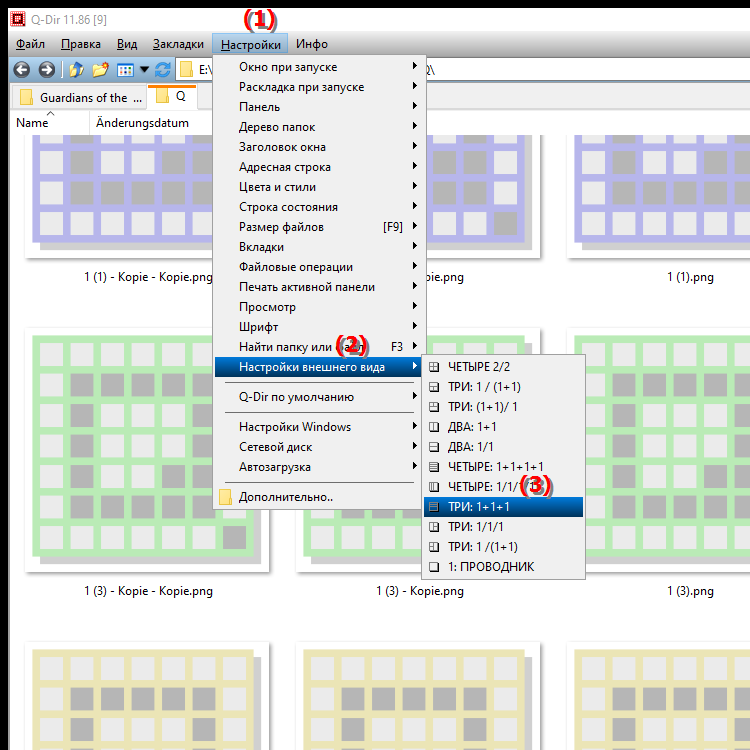Go up one folder level
The image size is (750, 750).
(x=76, y=70)
